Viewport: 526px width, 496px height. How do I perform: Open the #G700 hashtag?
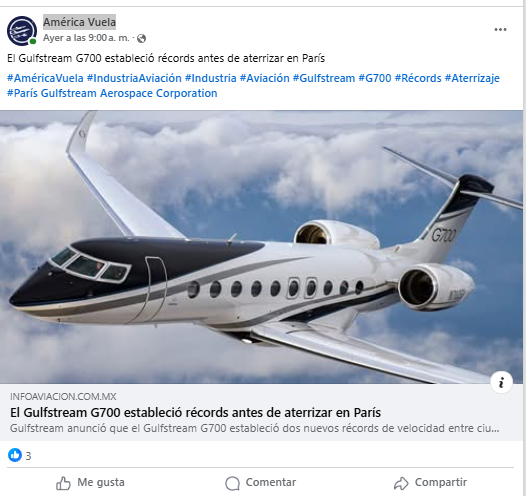(375, 78)
